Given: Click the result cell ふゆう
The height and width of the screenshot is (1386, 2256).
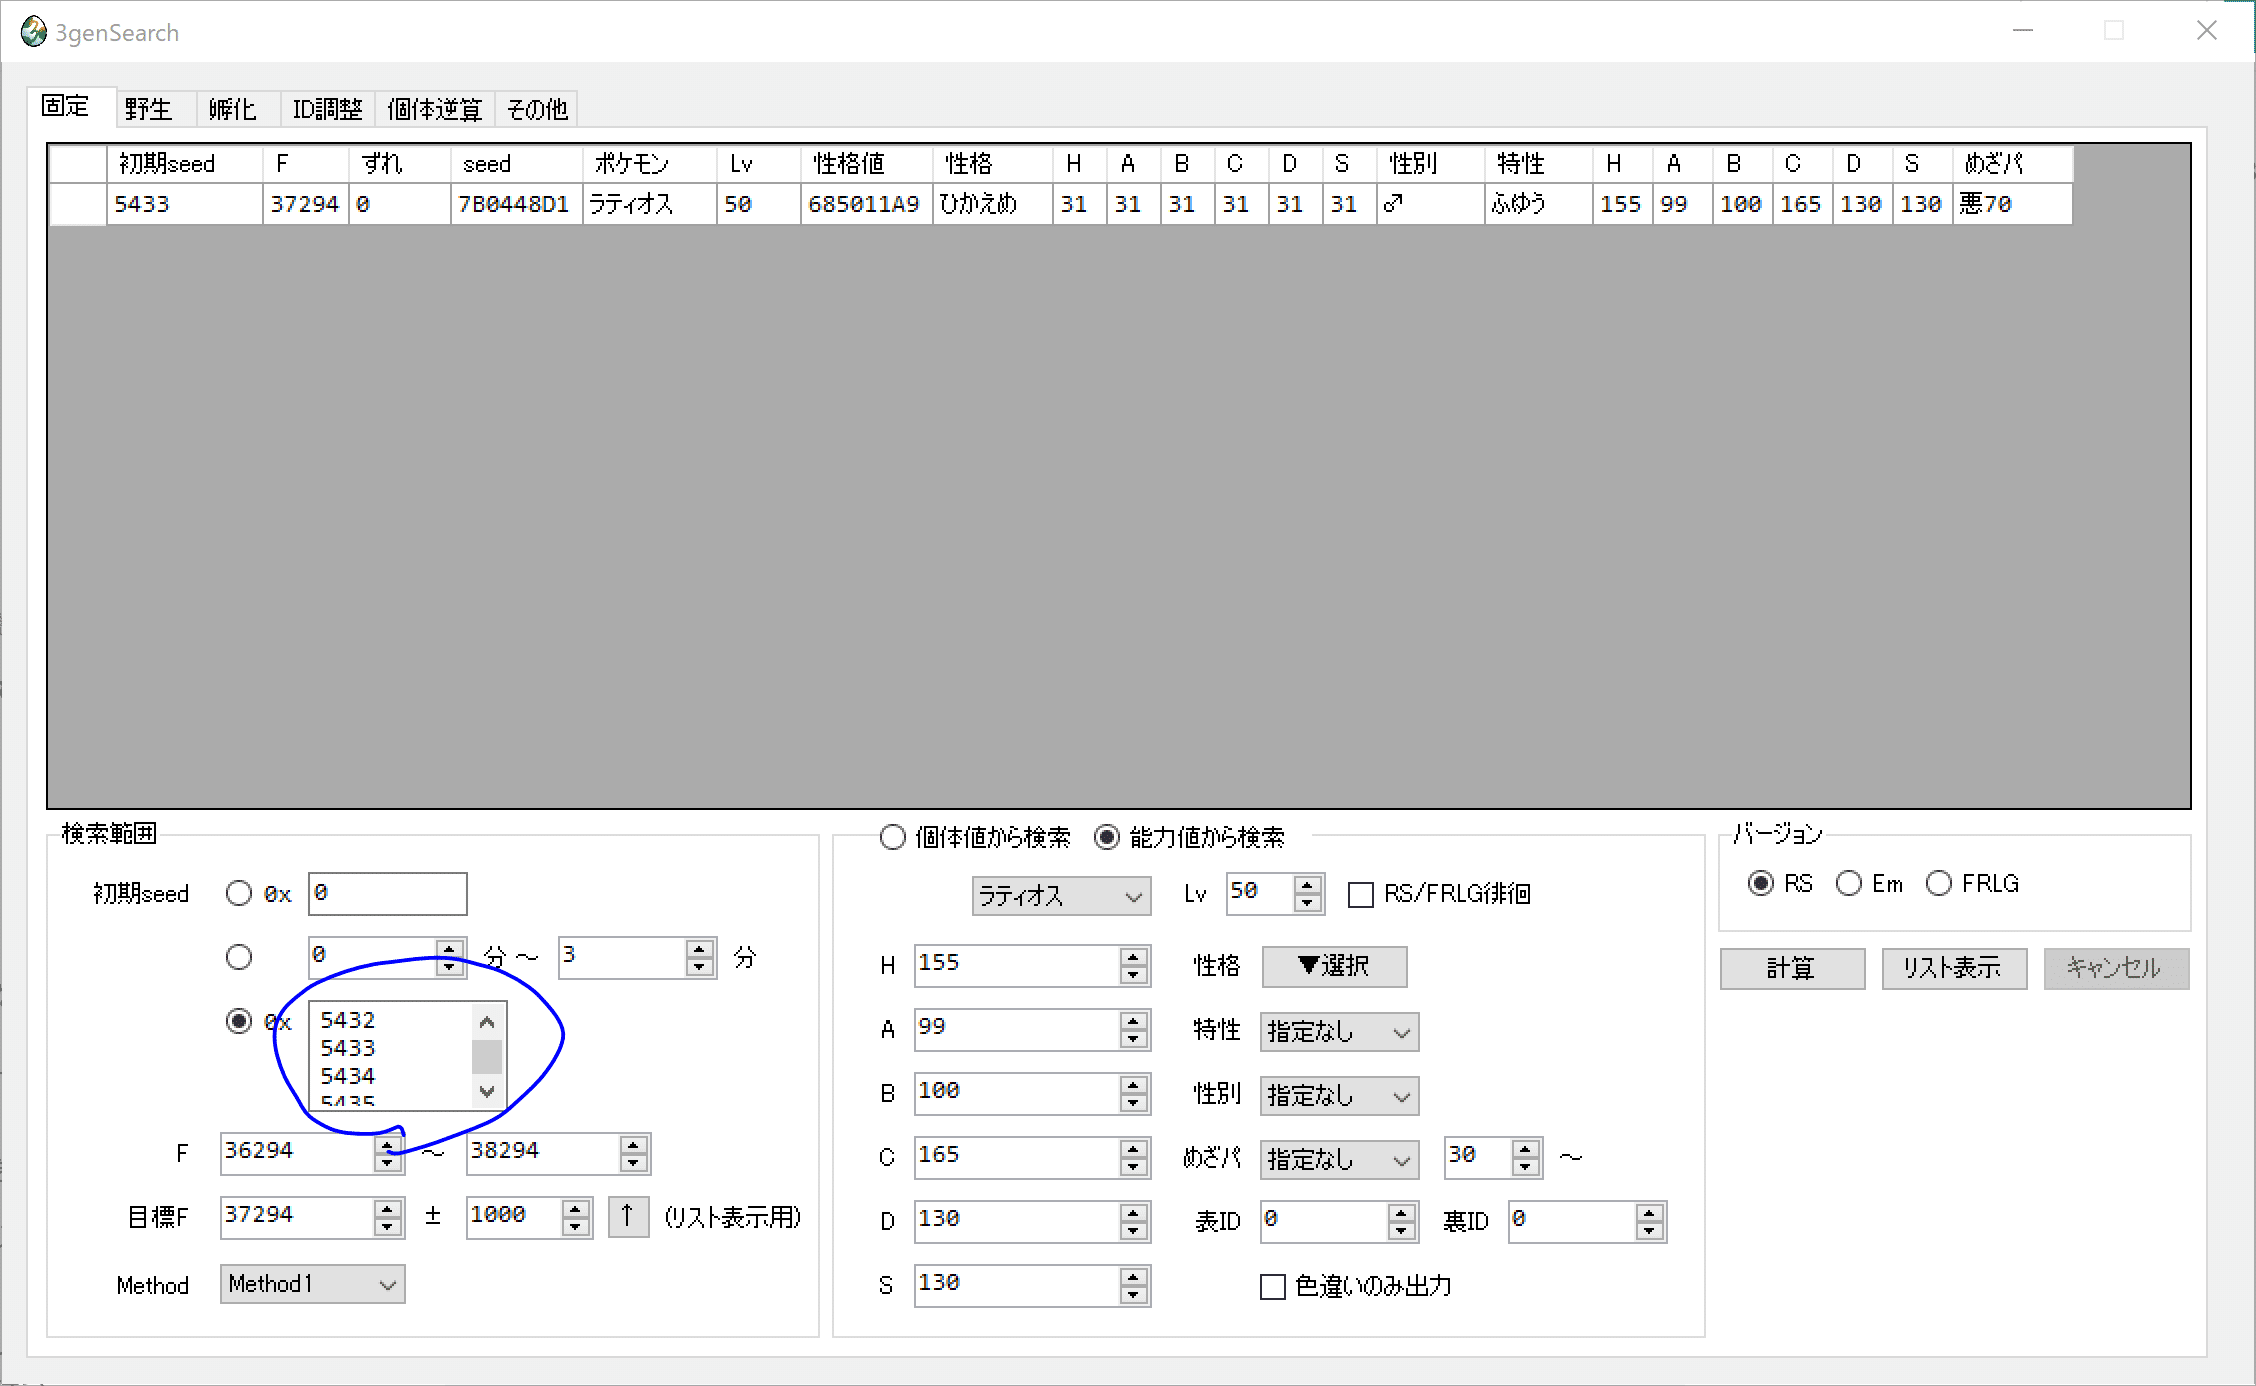Looking at the screenshot, I should pos(1538,204).
